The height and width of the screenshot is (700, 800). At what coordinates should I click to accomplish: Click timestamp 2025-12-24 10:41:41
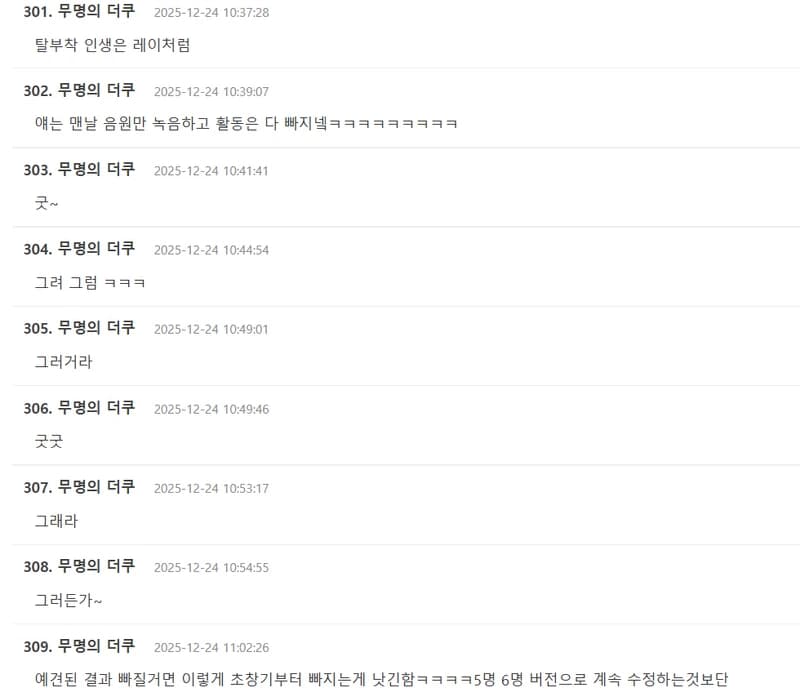(211, 171)
